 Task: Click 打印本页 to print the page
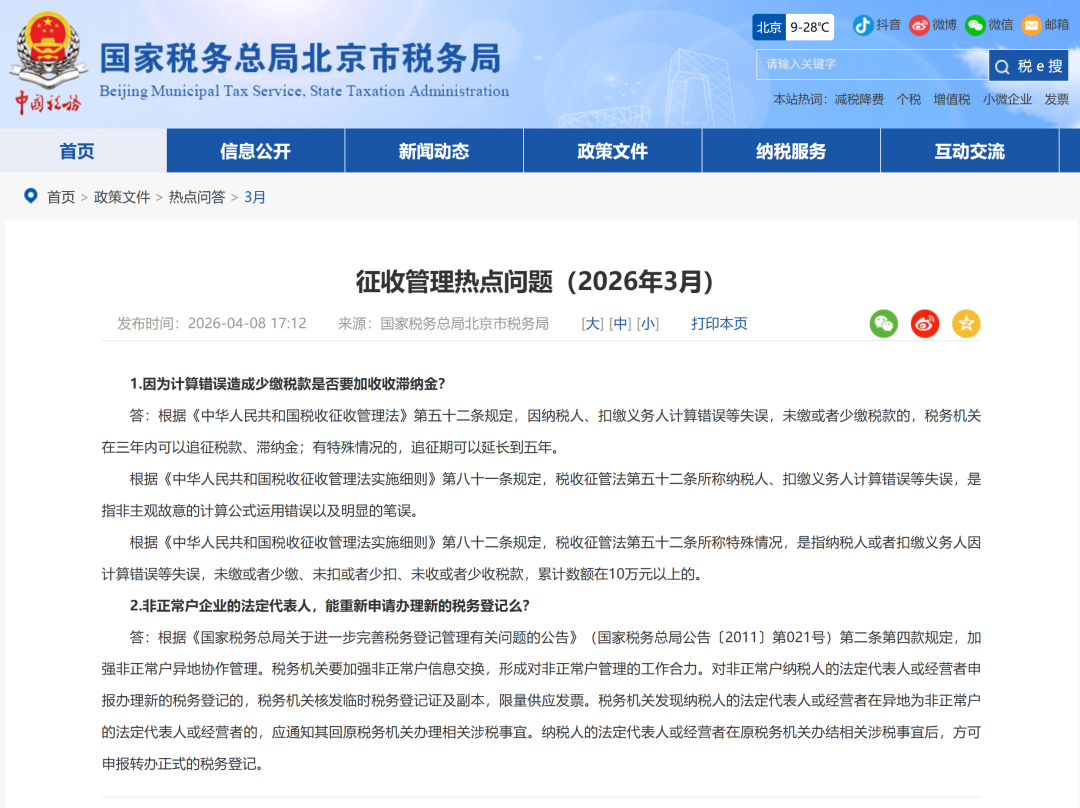(719, 323)
